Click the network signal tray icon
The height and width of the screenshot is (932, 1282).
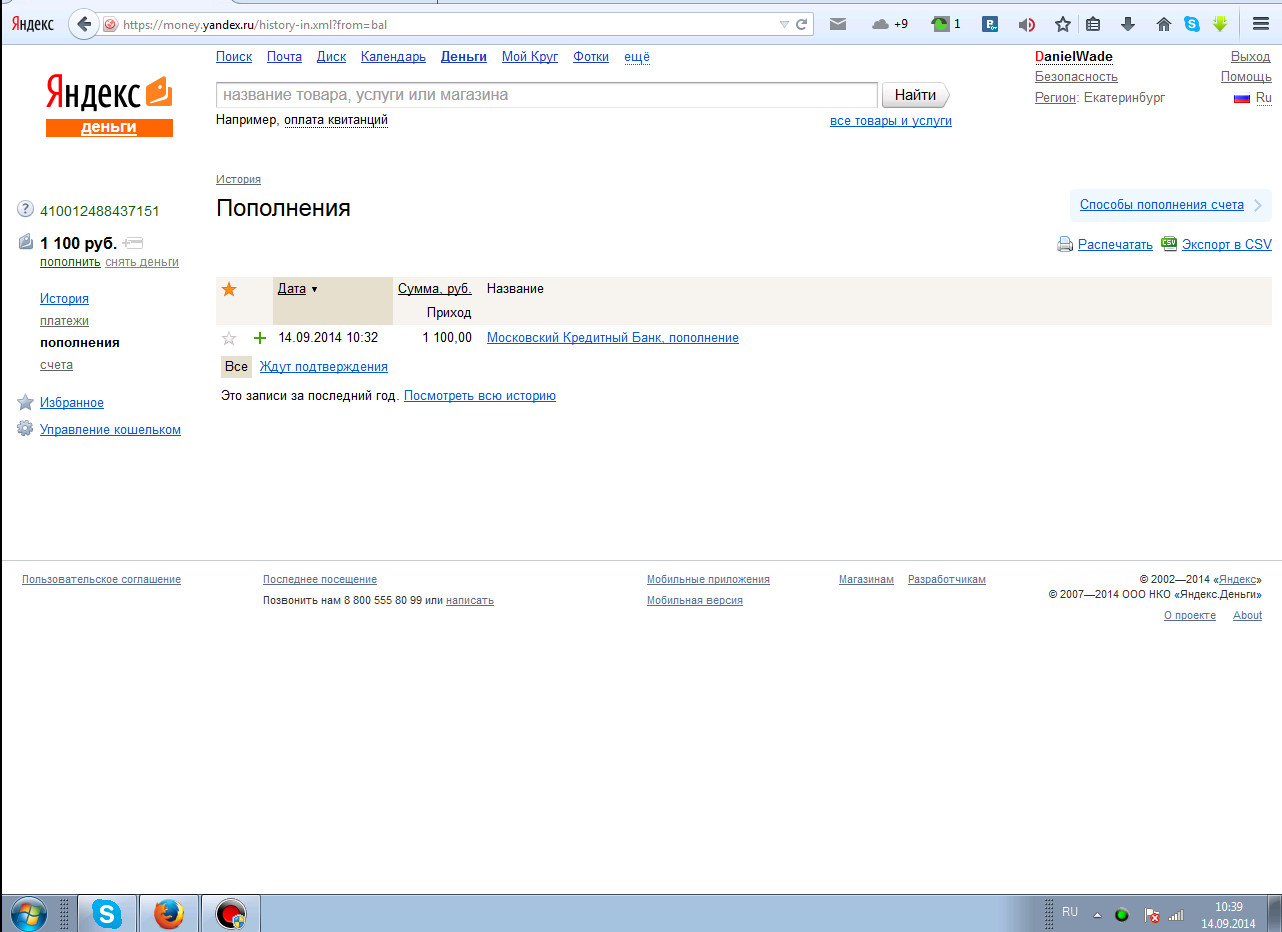point(1176,914)
